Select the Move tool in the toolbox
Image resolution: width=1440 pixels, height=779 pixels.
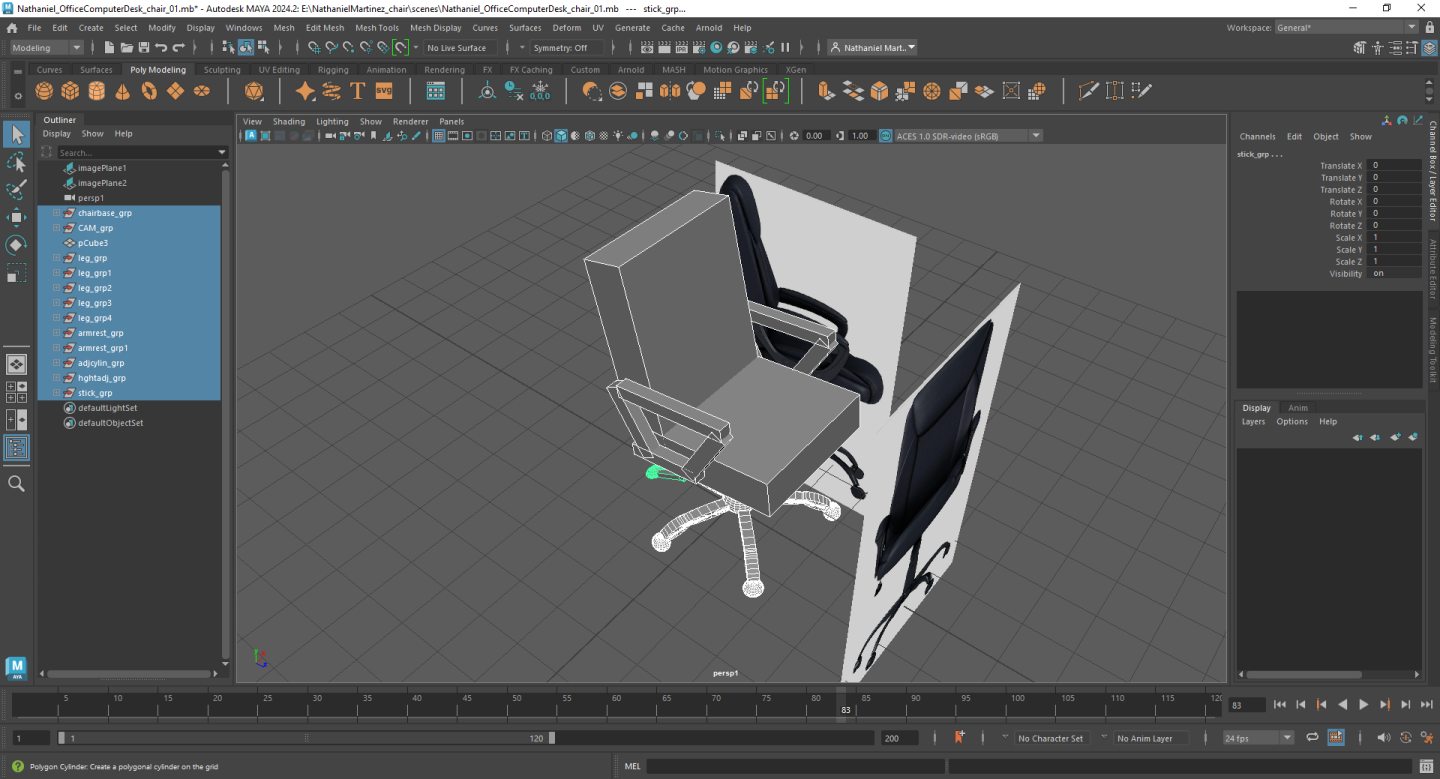(x=16, y=217)
